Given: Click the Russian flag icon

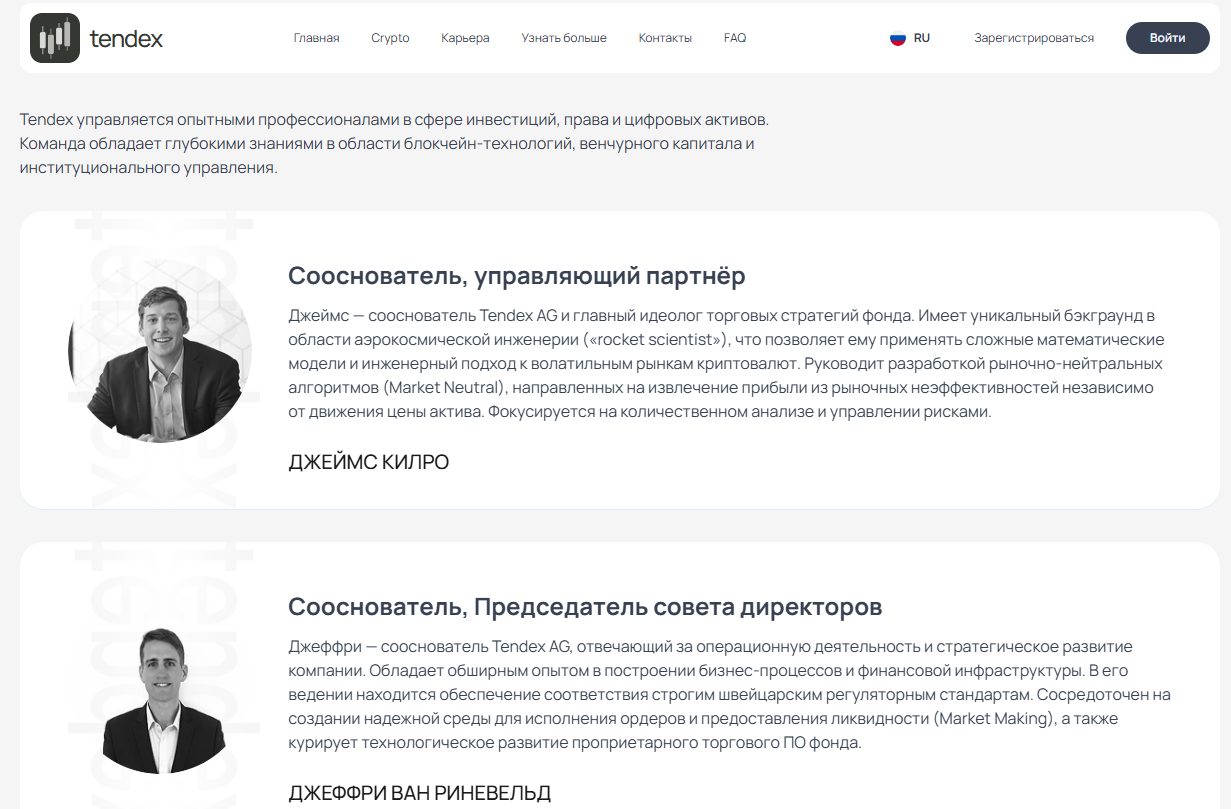Looking at the screenshot, I should (x=898, y=38).
